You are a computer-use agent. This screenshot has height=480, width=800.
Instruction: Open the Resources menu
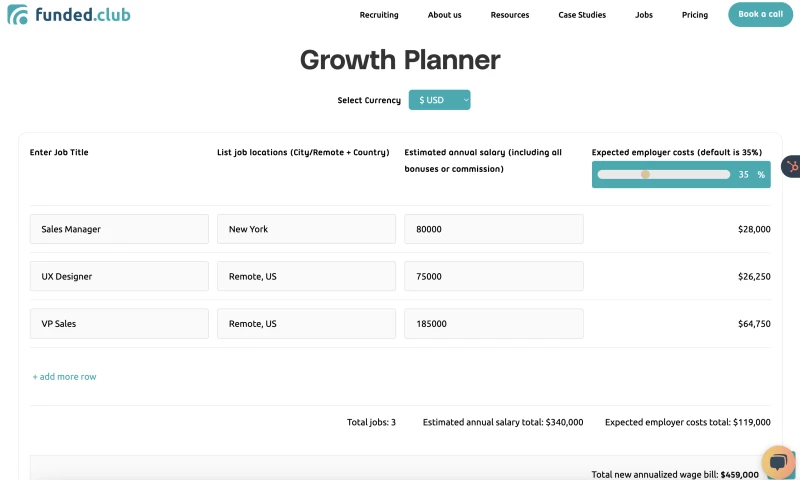coord(510,15)
